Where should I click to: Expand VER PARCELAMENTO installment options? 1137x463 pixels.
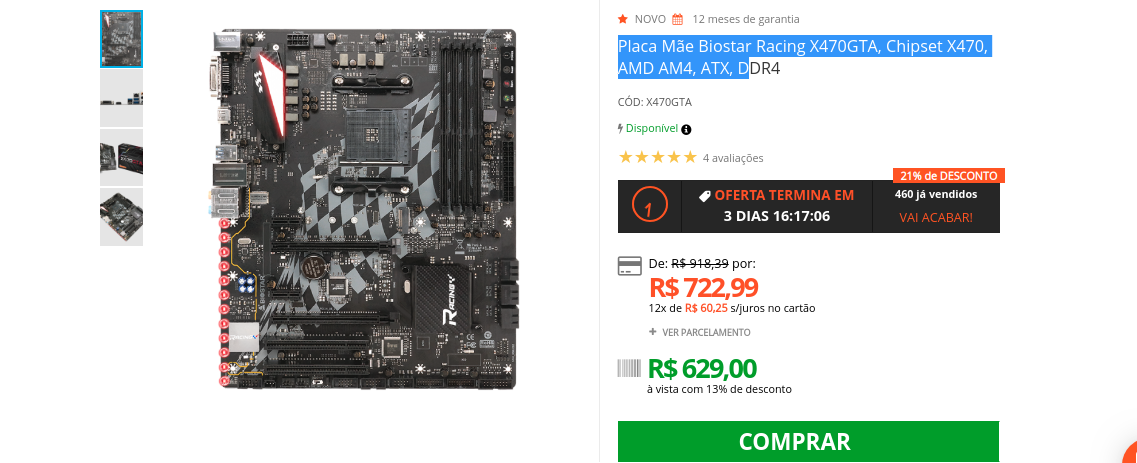[x=700, y=332]
